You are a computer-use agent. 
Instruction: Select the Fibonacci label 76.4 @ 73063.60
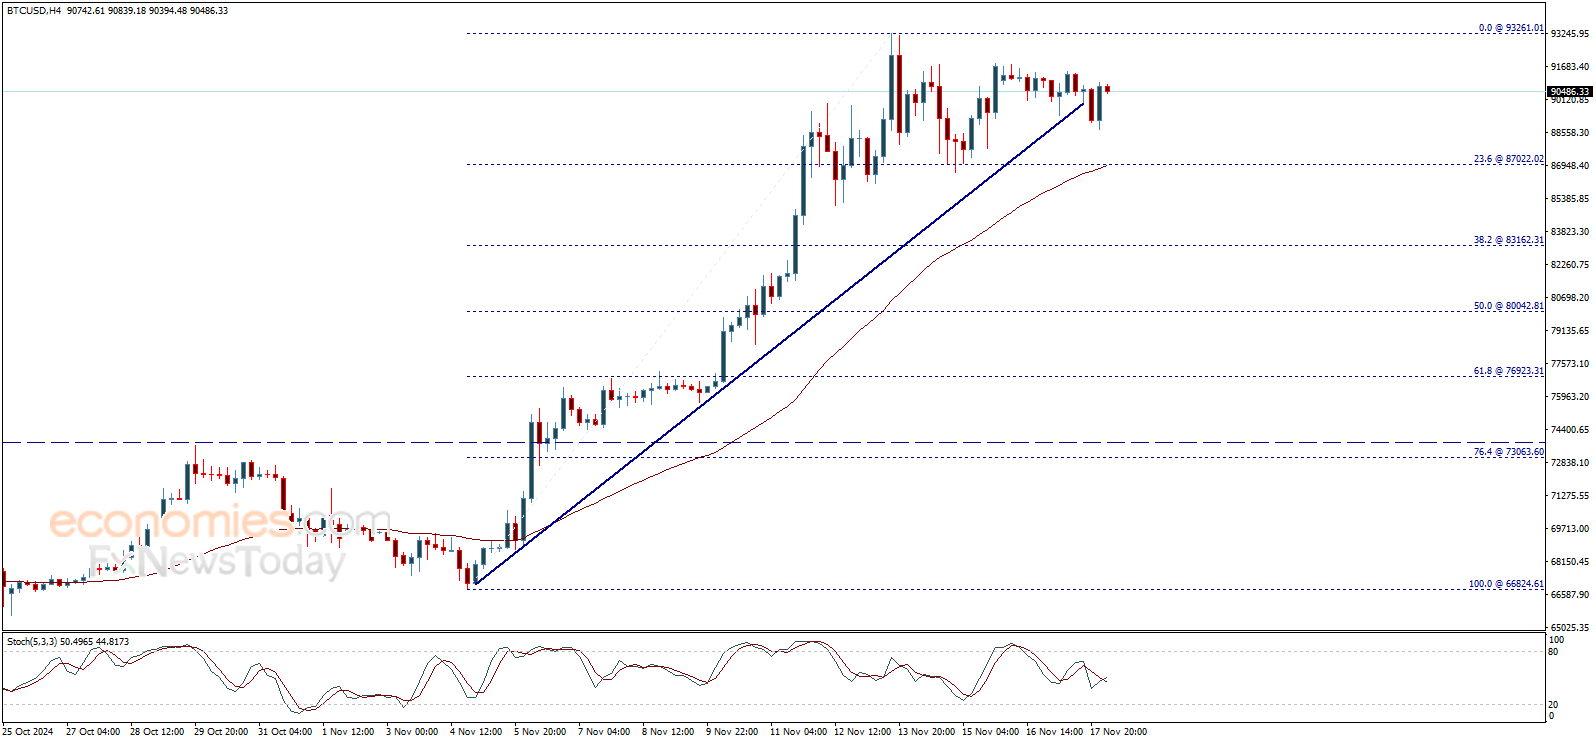point(1508,452)
